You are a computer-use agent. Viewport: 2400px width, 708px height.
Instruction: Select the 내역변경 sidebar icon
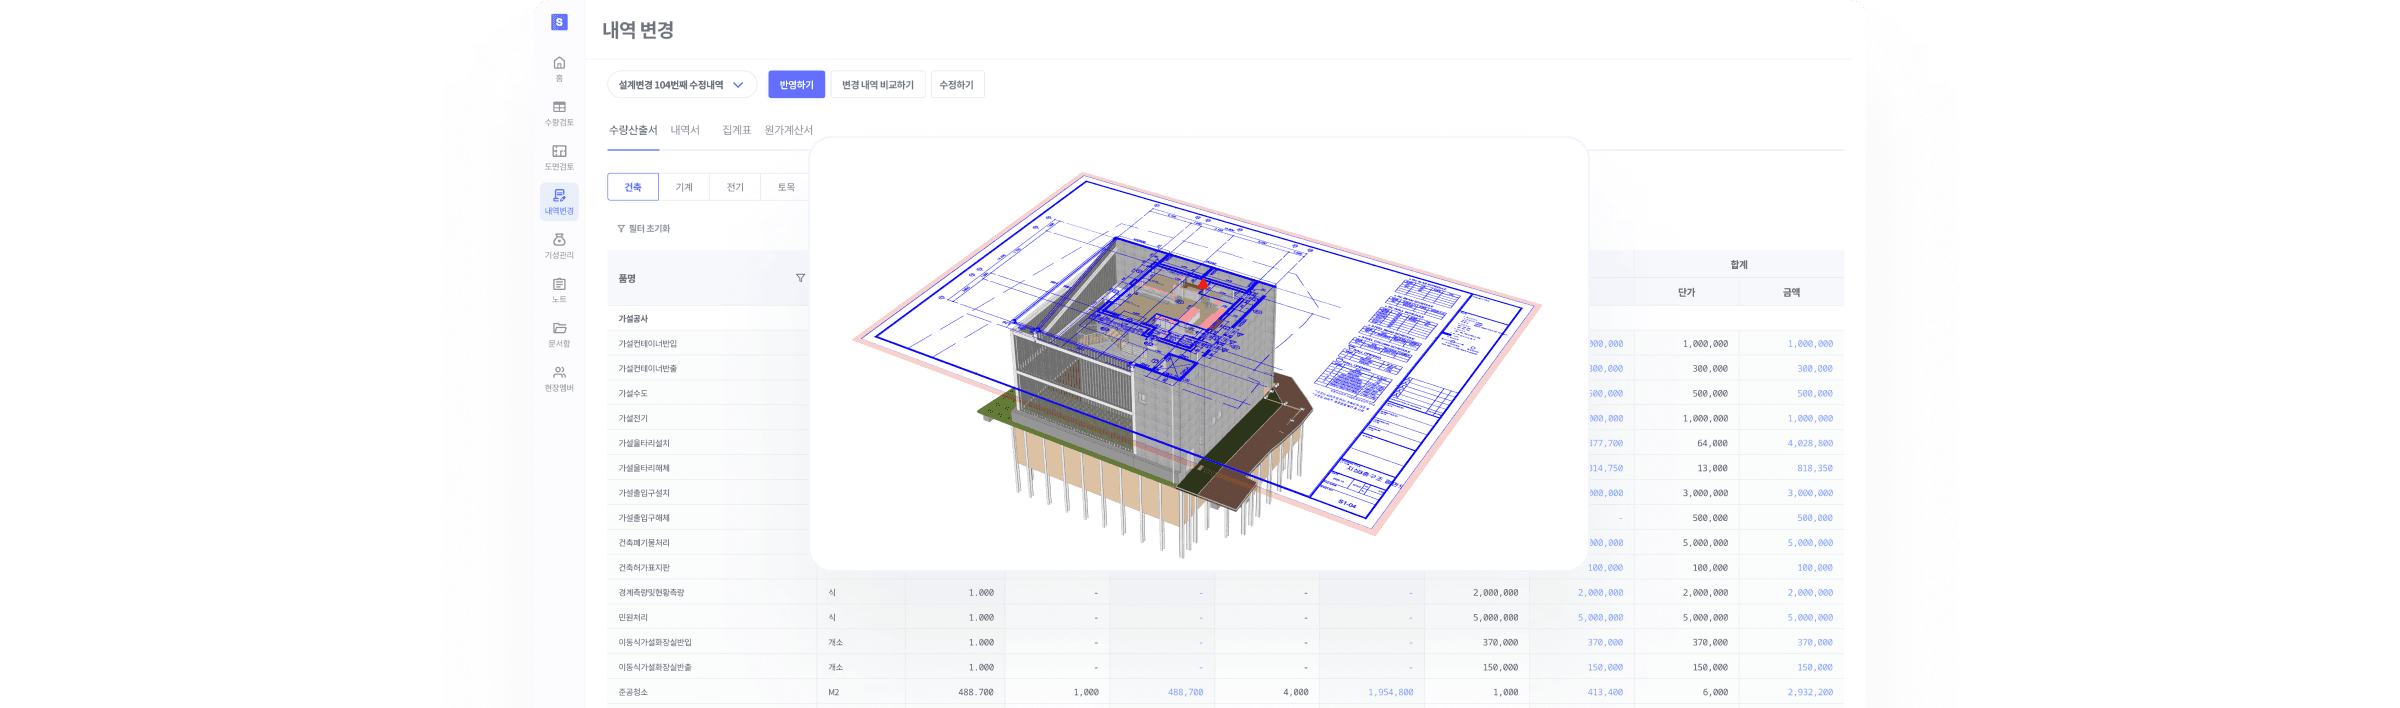559,201
